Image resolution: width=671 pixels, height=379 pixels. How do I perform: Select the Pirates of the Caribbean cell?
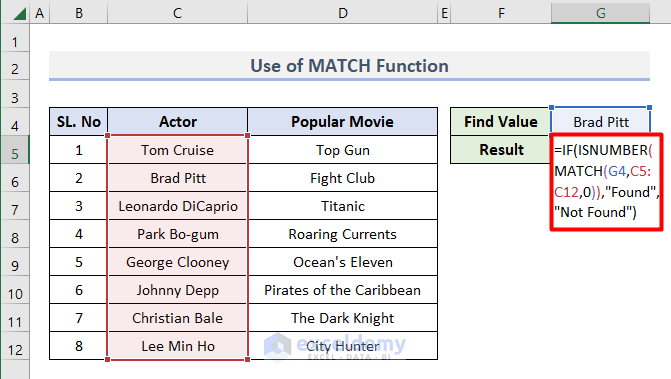[342, 290]
